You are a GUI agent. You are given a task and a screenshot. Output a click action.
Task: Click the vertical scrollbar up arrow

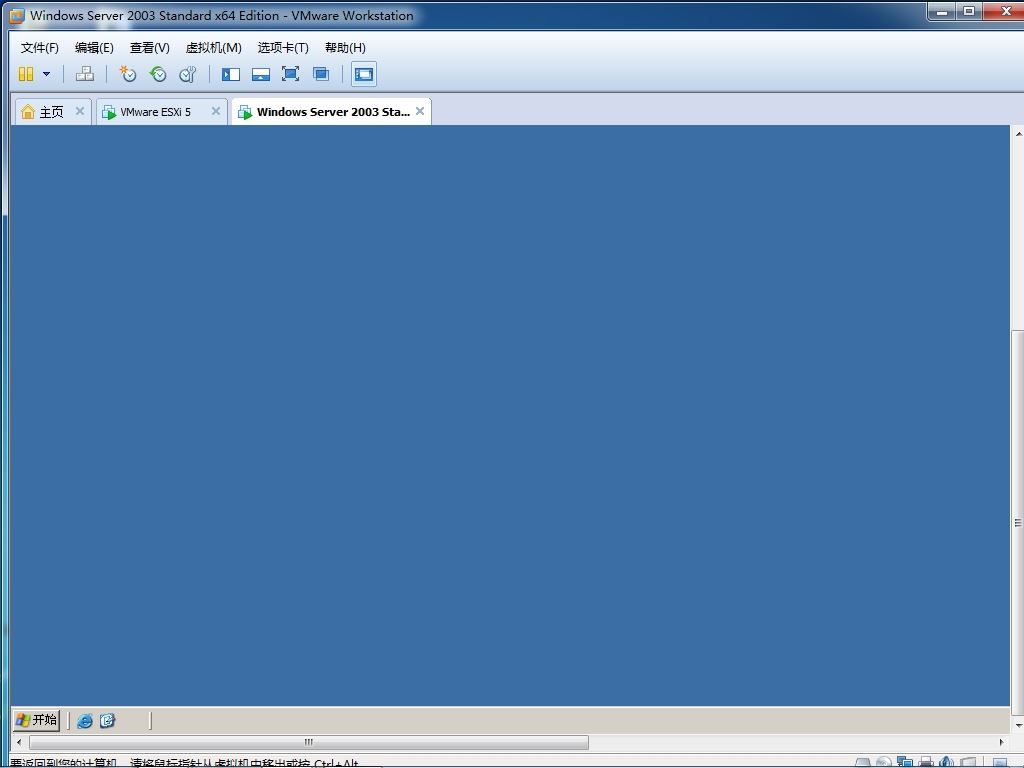coord(1018,133)
